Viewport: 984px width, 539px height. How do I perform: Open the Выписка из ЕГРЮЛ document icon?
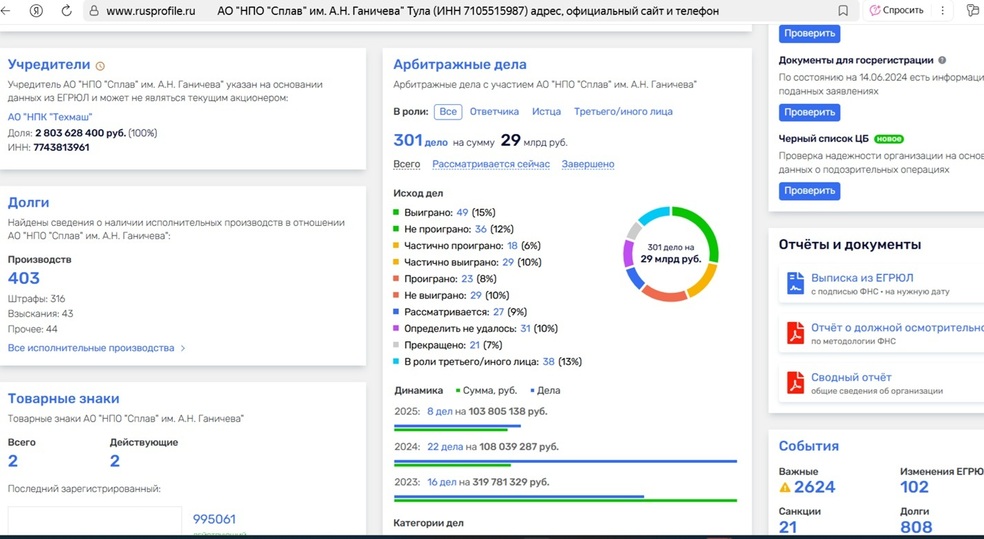click(x=795, y=283)
